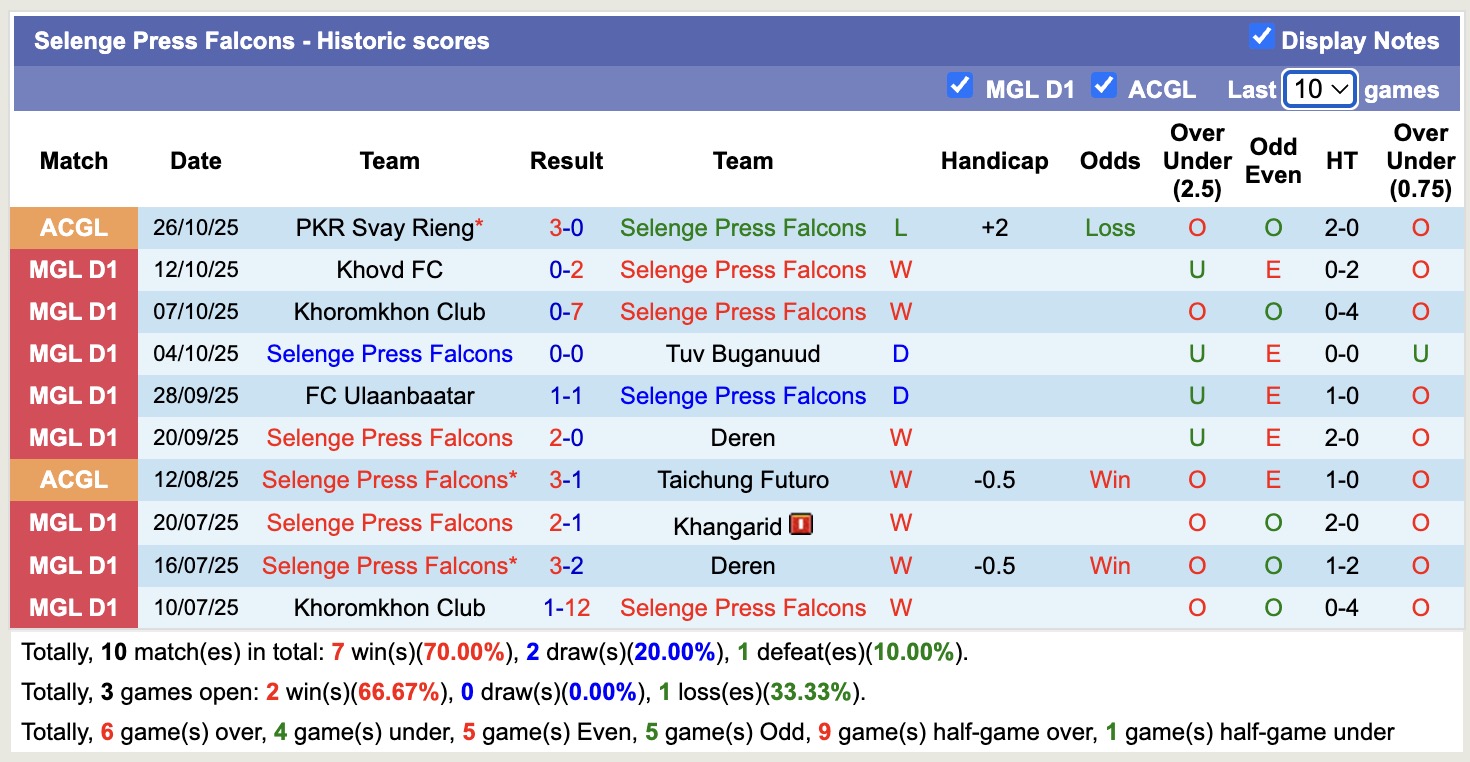This screenshot has width=1470, height=762.
Task: Click the 1-12 result score link
Action: click(567, 607)
